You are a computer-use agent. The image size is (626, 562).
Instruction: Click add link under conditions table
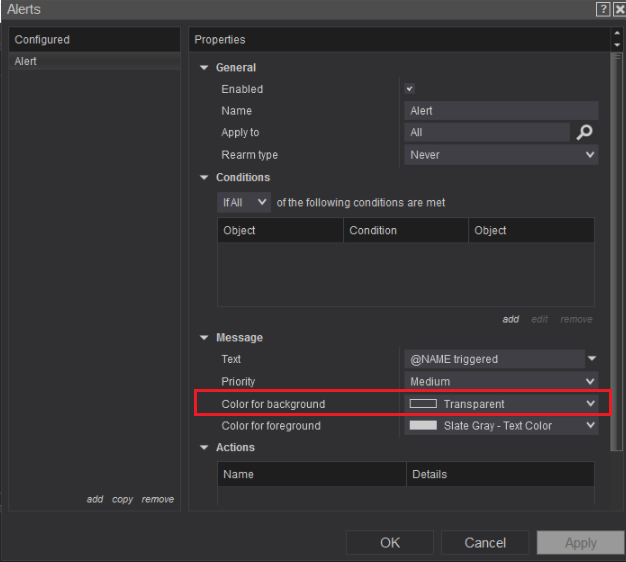click(x=510, y=319)
